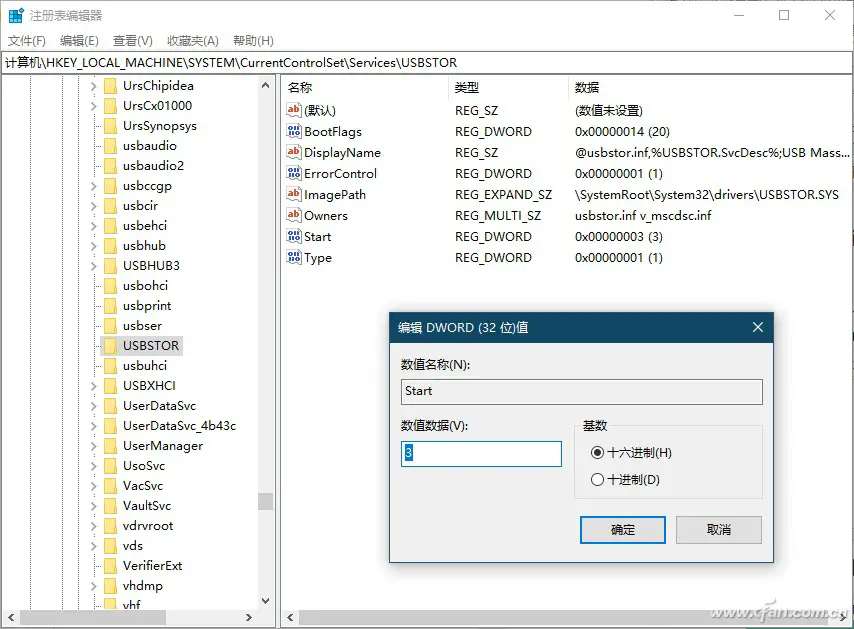This screenshot has width=854, height=629.
Task: Click the DisplayName string value icon
Action: pos(294,152)
